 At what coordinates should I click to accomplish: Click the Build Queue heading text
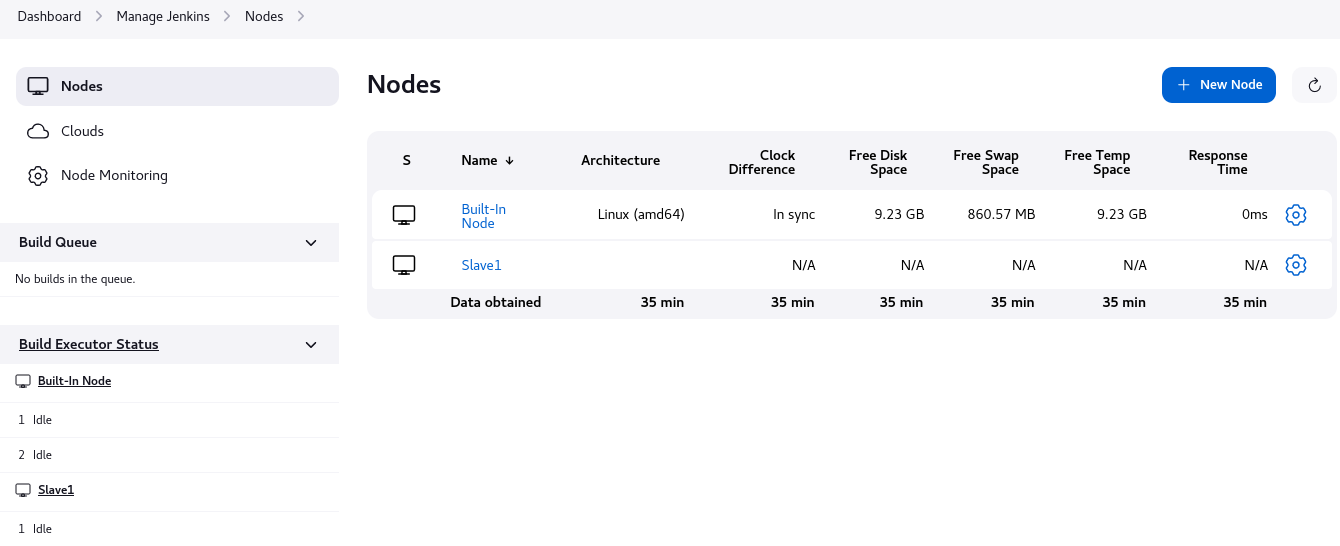[x=58, y=242]
